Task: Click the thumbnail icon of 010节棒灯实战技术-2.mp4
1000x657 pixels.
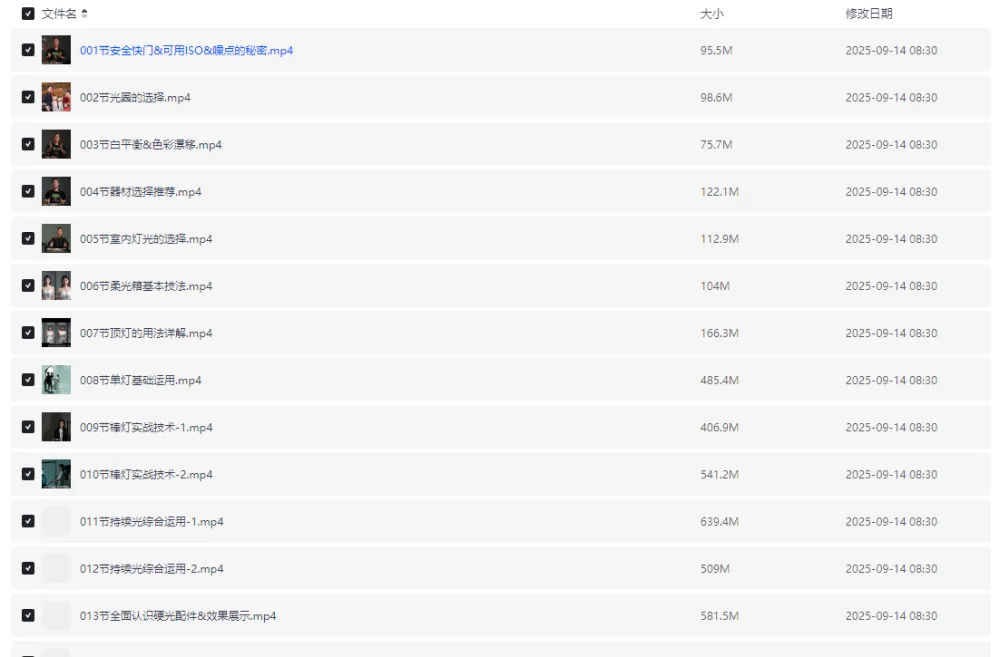Action: point(56,474)
